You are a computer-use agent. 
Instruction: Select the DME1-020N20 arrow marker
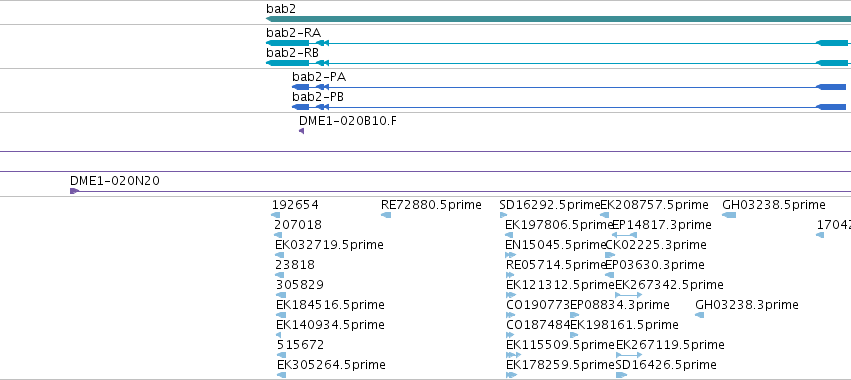click(x=74, y=191)
